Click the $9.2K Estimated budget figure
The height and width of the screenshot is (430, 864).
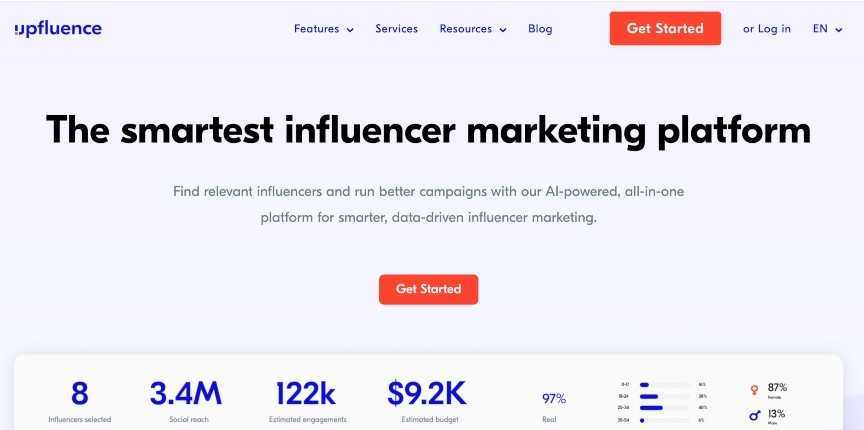(427, 394)
